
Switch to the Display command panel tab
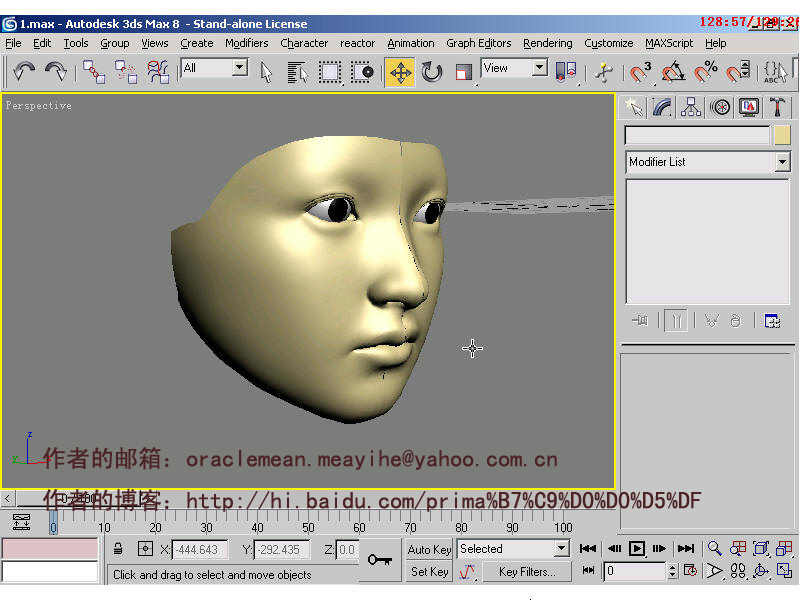coord(749,108)
